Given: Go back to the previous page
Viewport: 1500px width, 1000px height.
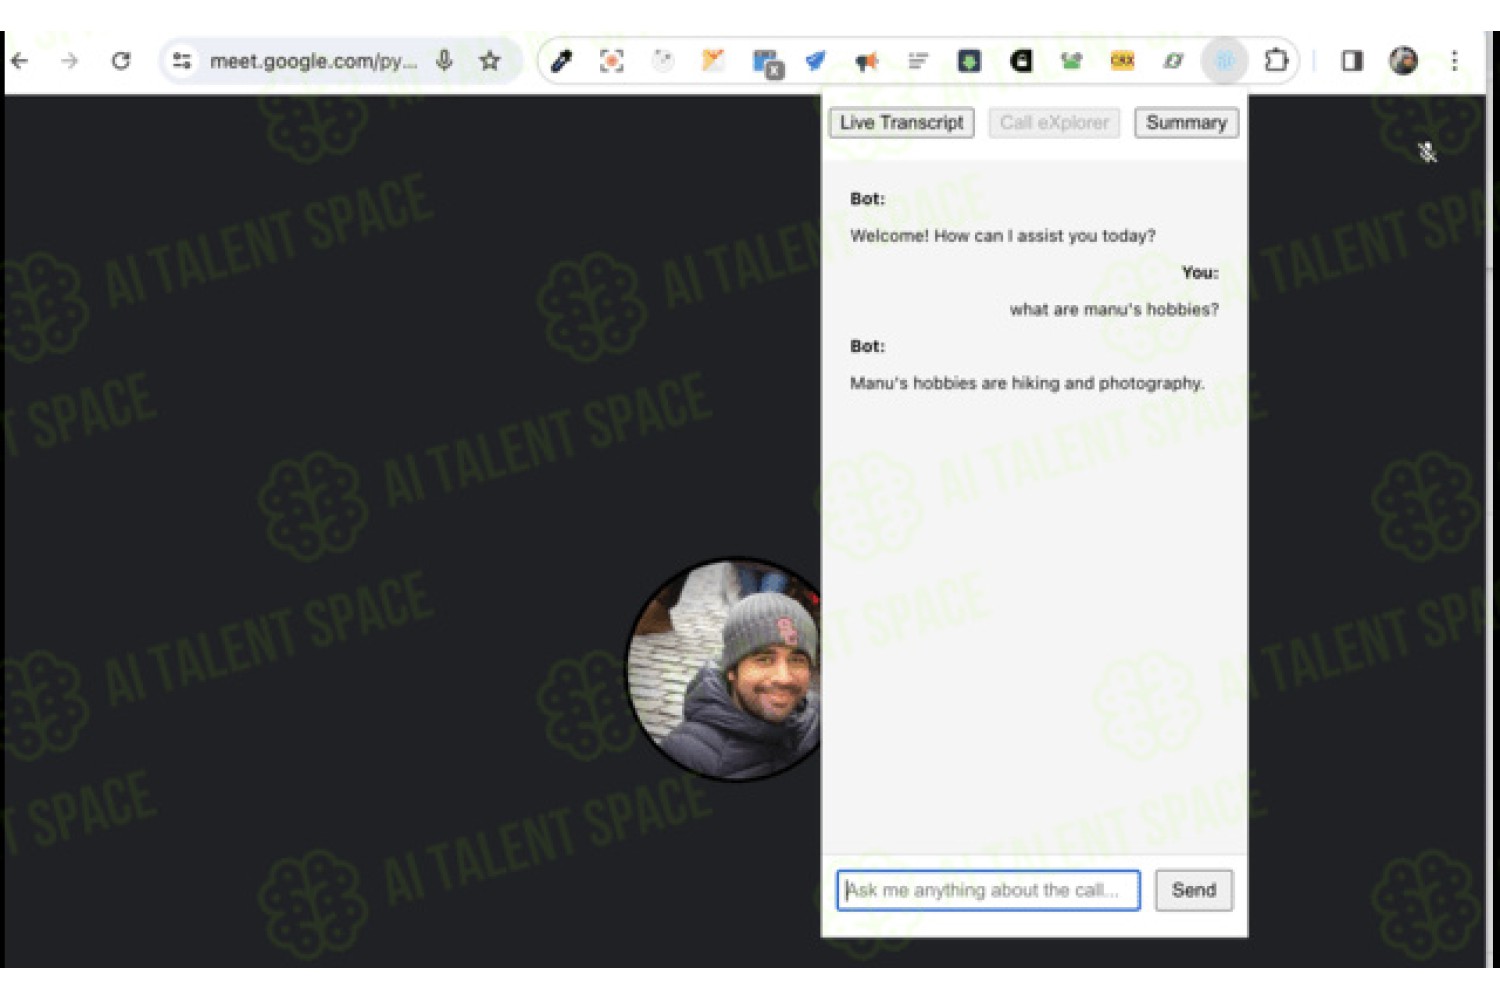Looking at the screenshot, I should click(x=20, y=61).
